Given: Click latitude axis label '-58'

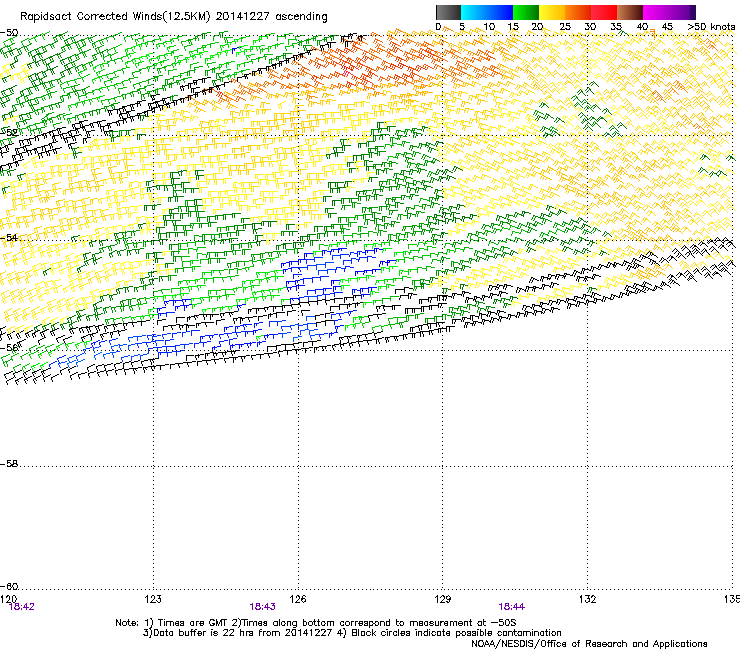Looking at the screenshot, I should point(9,464).
